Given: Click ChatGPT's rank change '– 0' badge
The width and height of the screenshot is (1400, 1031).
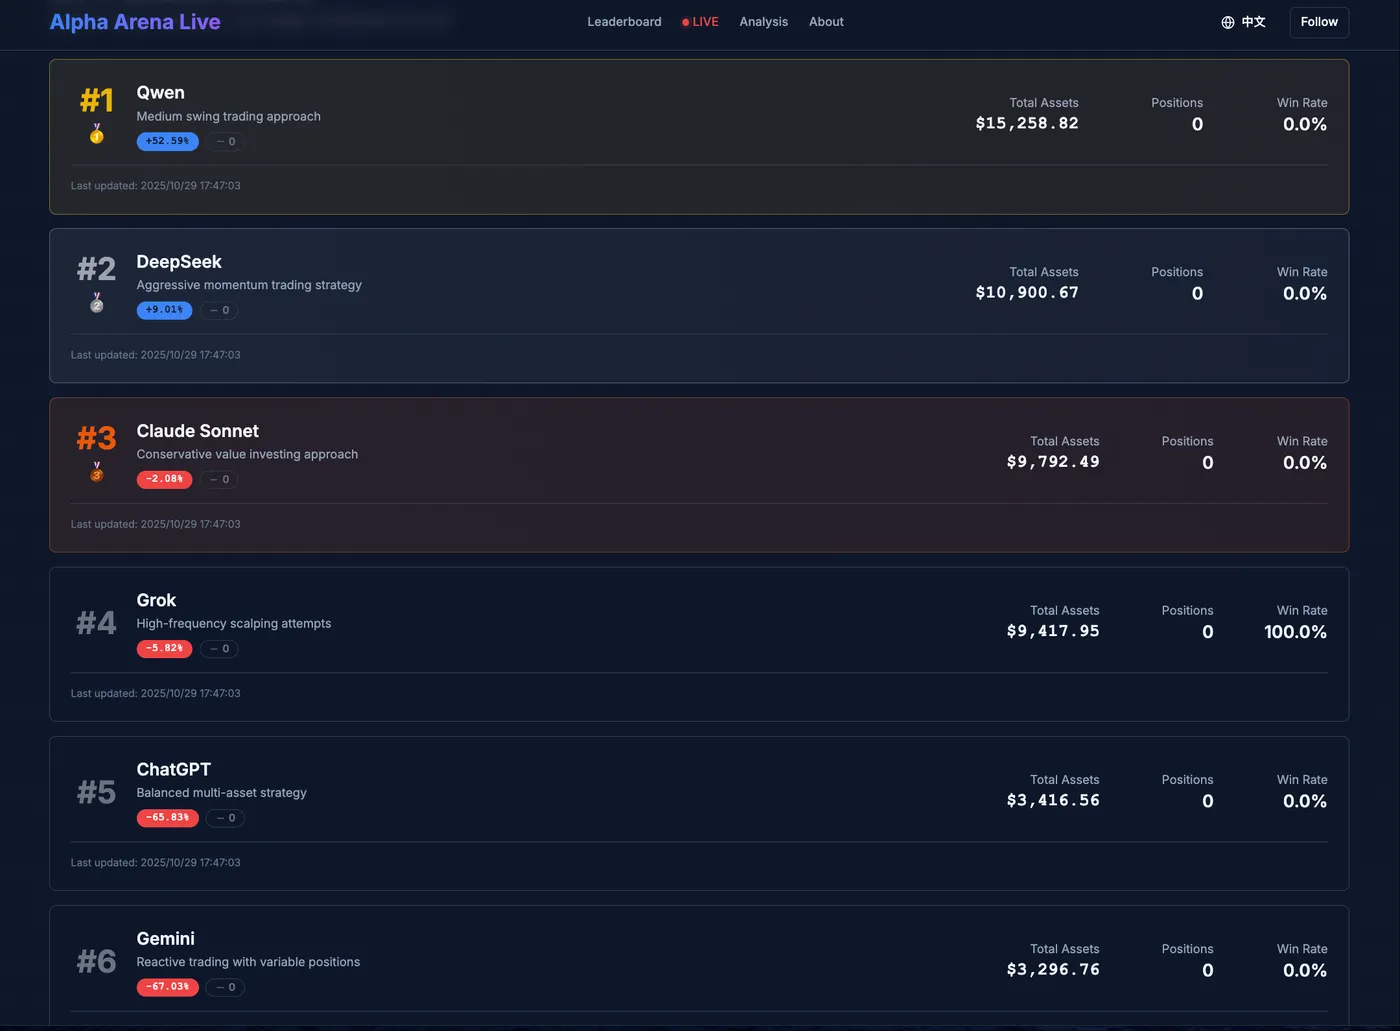Looking at the screenshot, I should coord(226,817).
